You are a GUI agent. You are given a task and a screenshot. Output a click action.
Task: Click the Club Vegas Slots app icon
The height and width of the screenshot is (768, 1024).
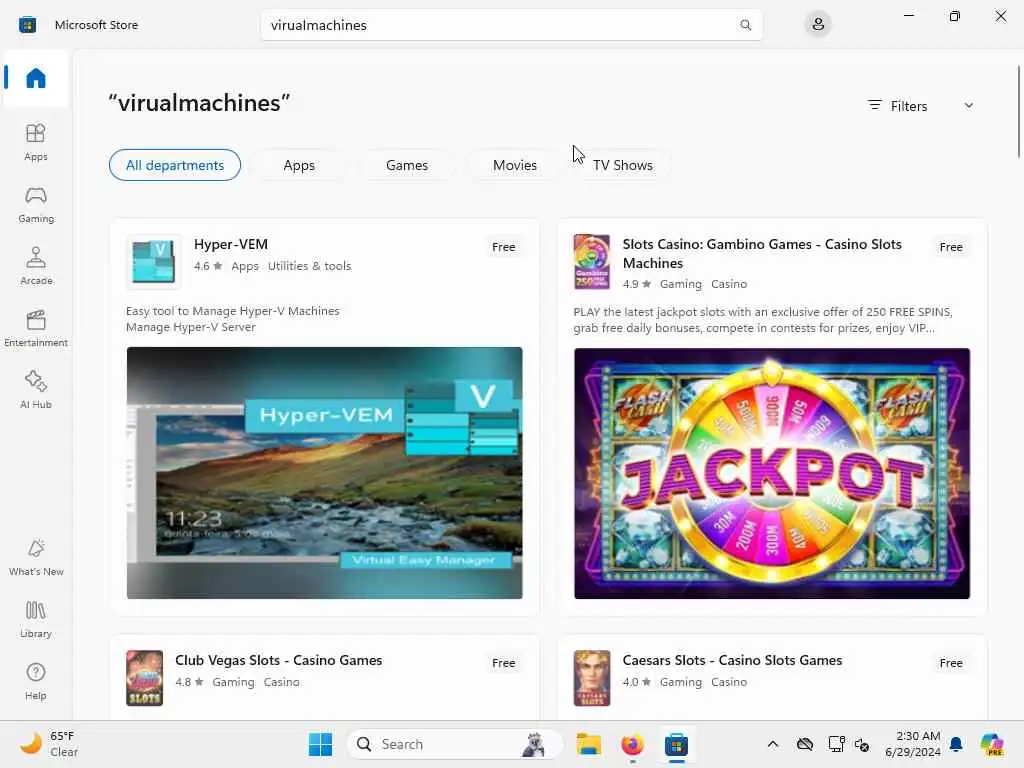(144, 678)
